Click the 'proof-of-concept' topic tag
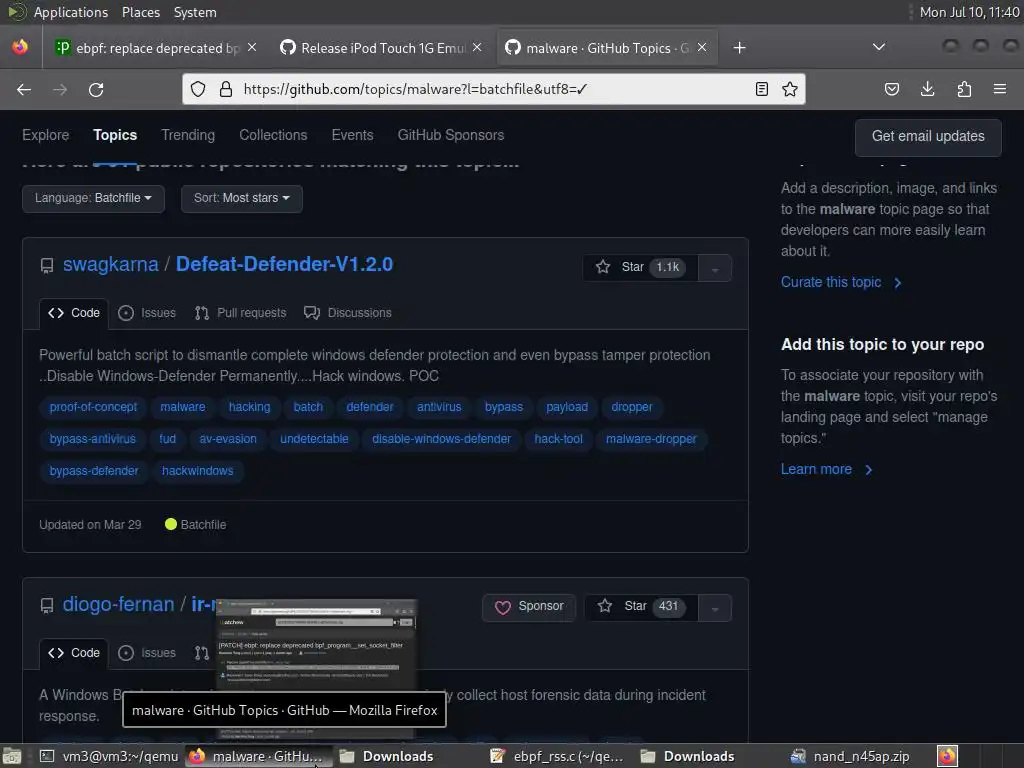 (93, 407)
